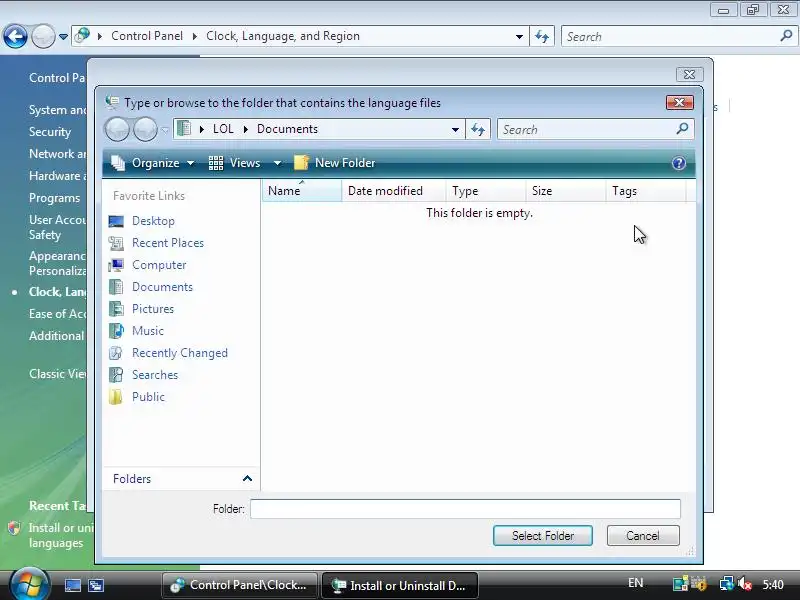800x600 pixels.
Task: Click the help question mark icon in dialog toolbar
Action: pyautogui.click(x=679, y=163)
